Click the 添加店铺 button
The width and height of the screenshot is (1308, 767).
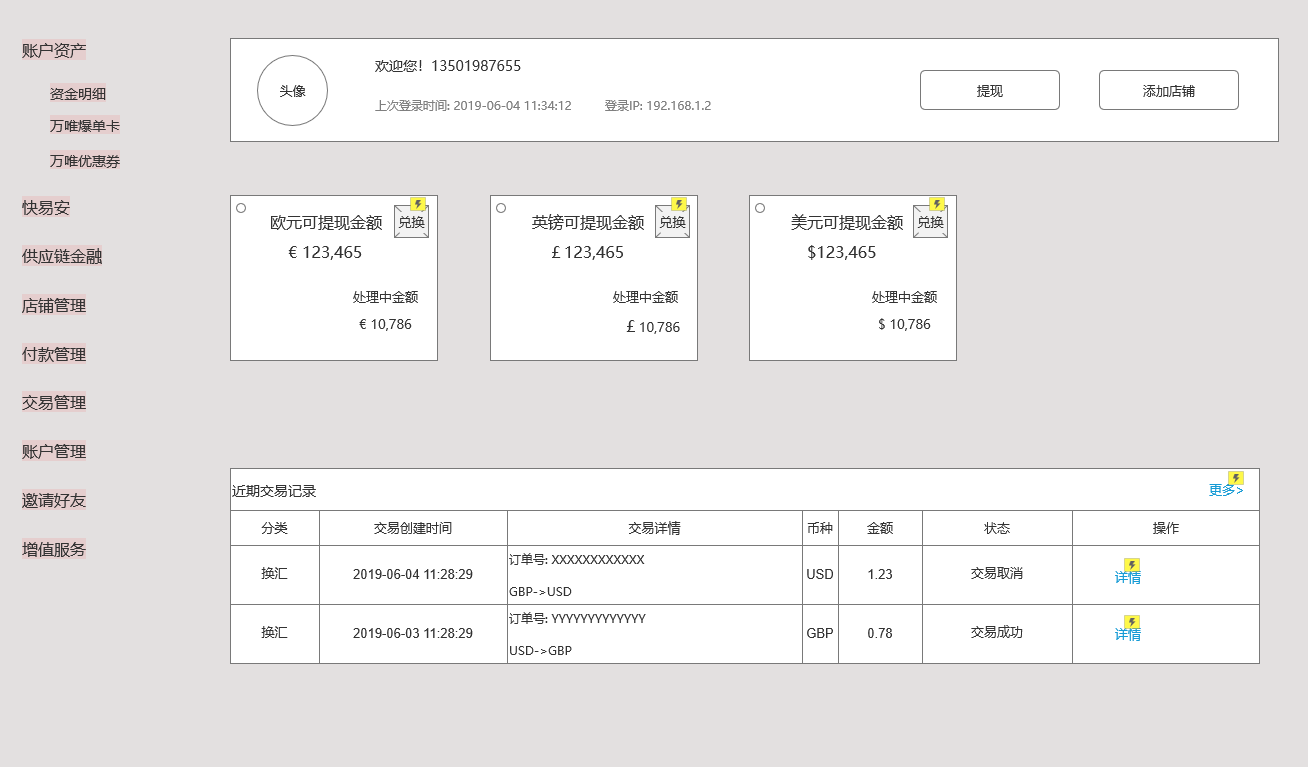1169,90
